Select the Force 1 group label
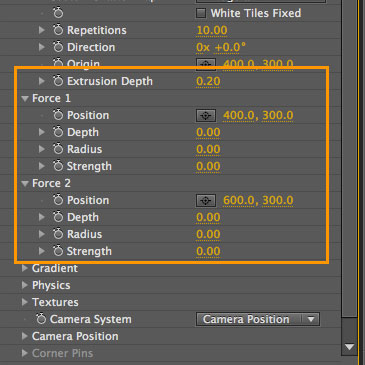This screenshot has width=365, height=365. (51, 98)
